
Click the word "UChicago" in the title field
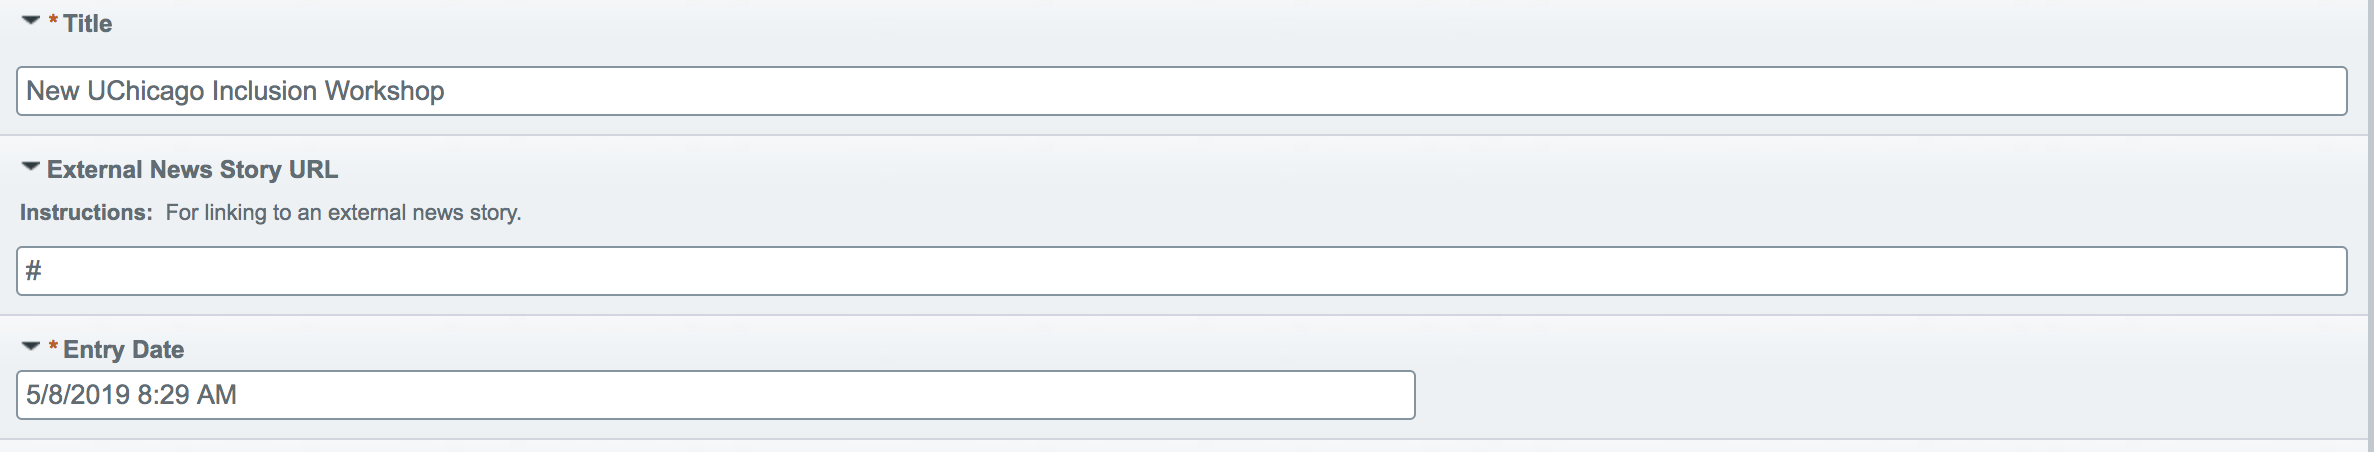pos(145,91)
